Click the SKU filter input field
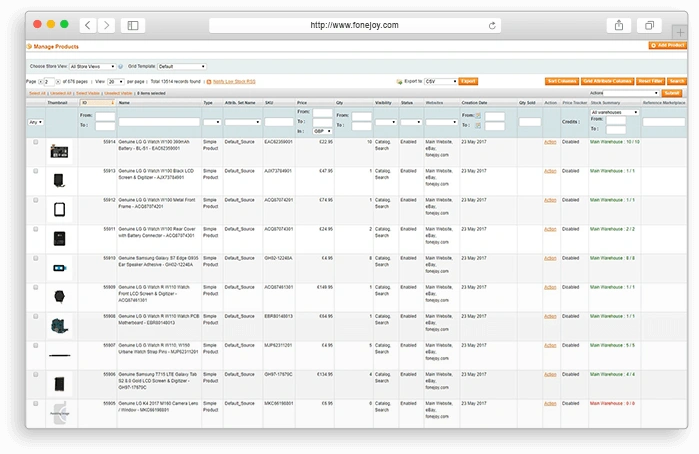This screenshot has width=699, height=454. 279,122
